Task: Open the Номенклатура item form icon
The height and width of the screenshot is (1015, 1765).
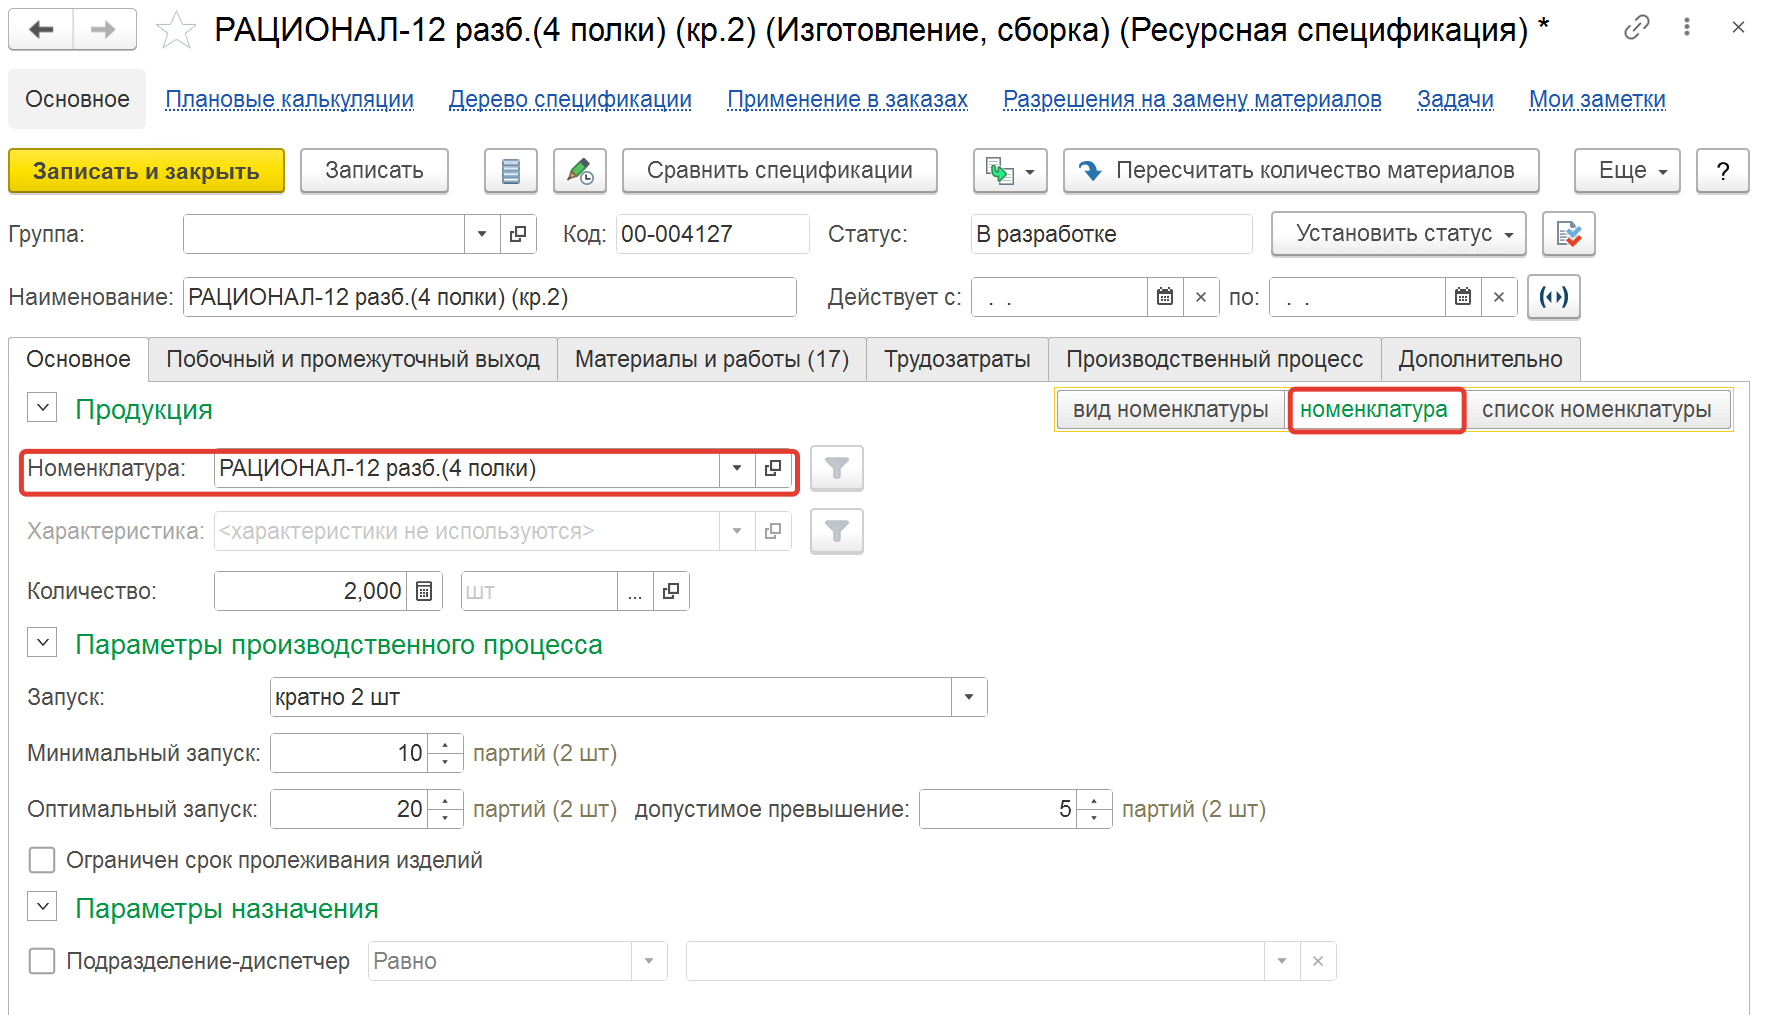Action: coord(773,468)
